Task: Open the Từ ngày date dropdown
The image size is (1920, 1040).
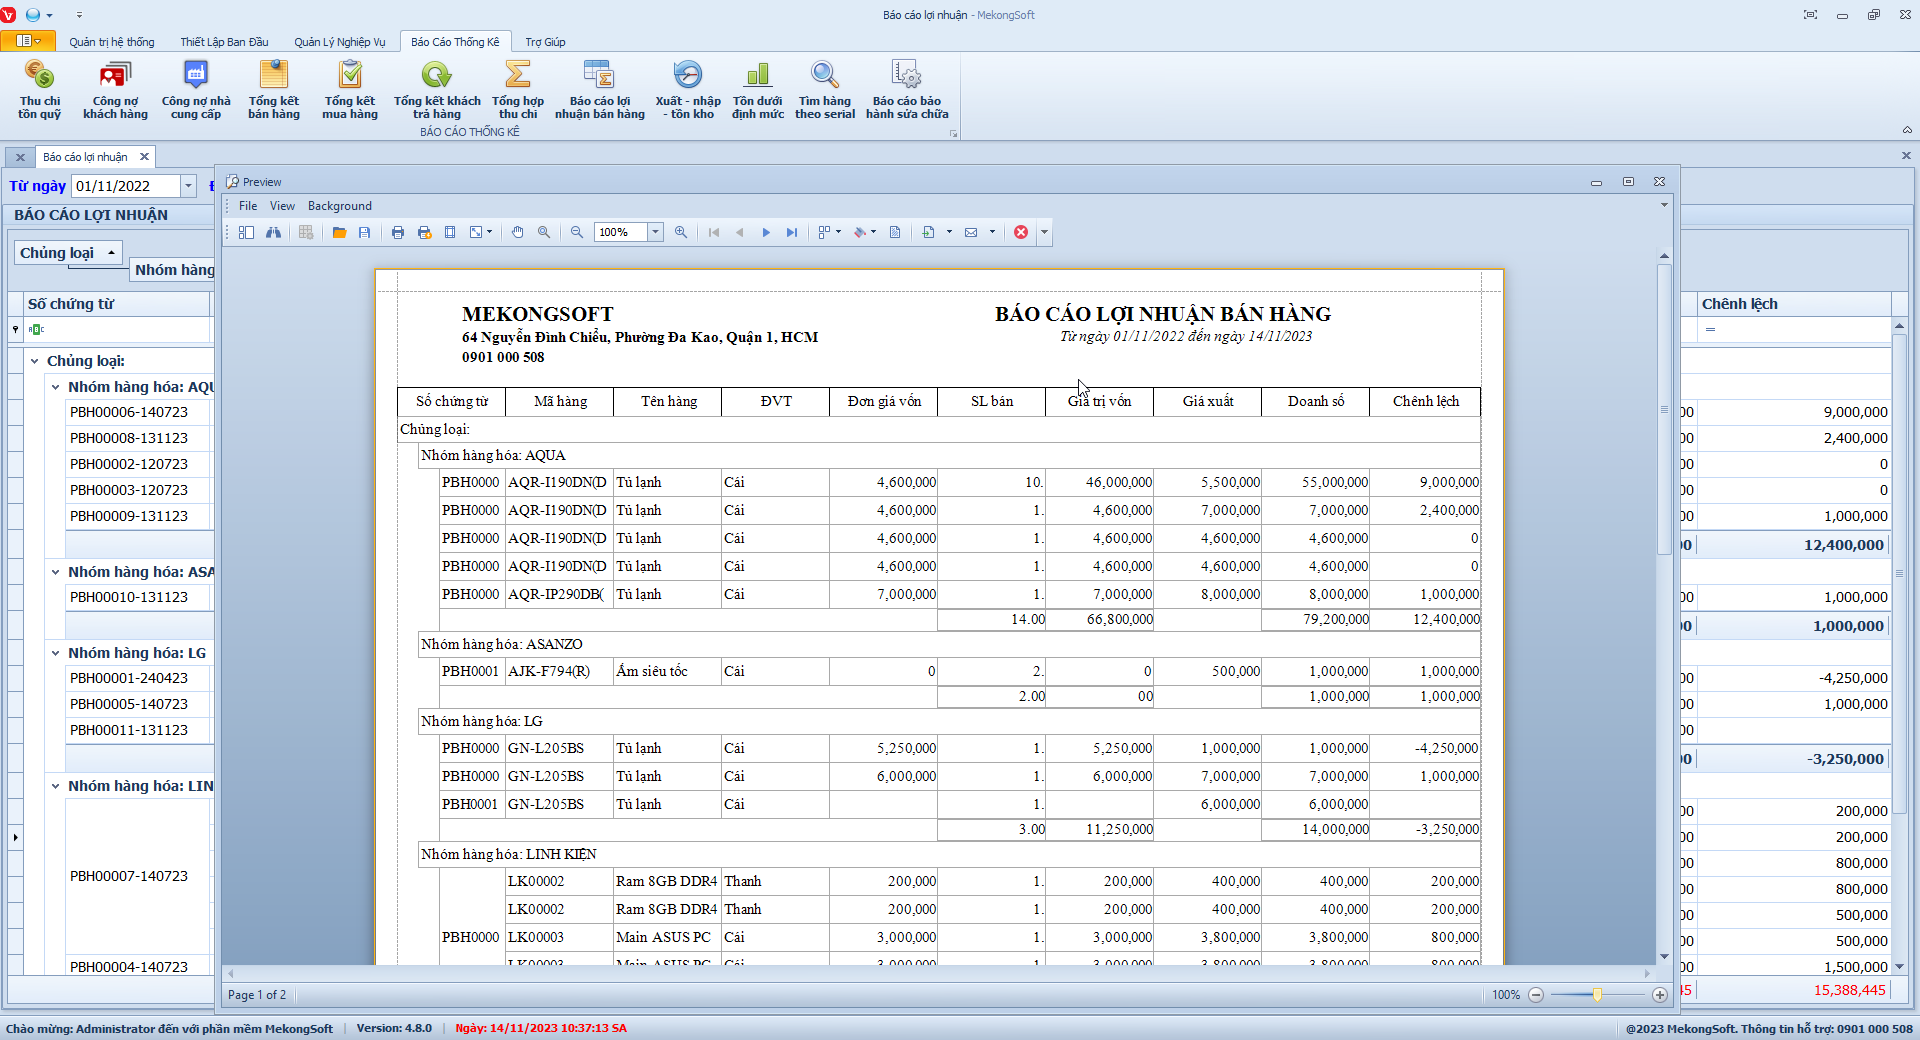Action: (188, 186)
